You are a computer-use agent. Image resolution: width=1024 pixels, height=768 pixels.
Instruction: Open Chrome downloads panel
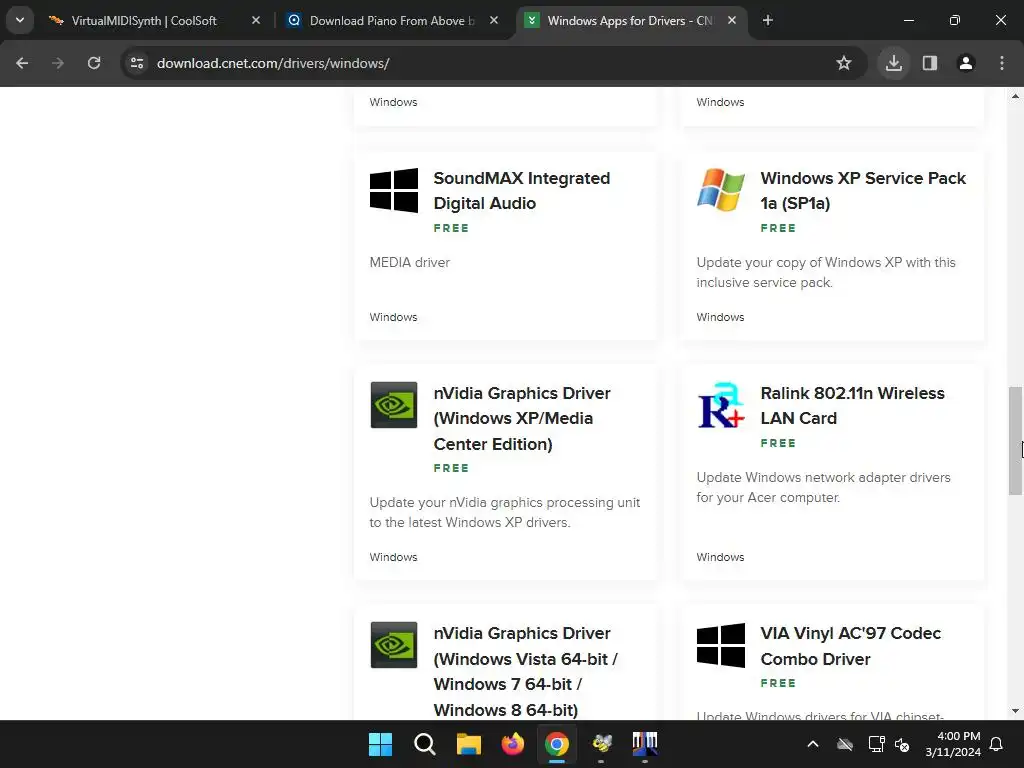pos(894,63)
